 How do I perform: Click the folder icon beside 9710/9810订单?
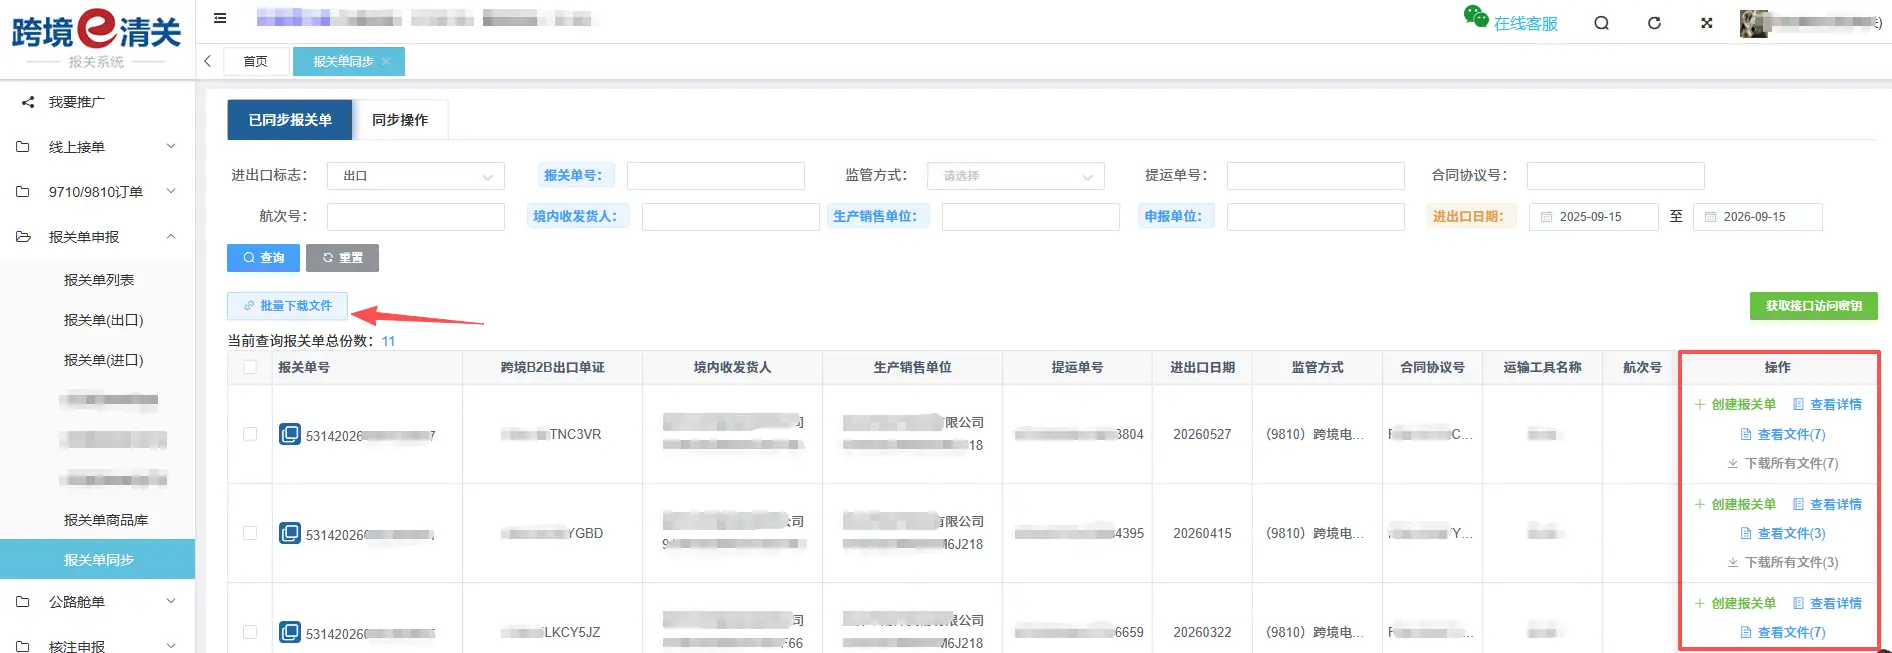pos(23,192)
